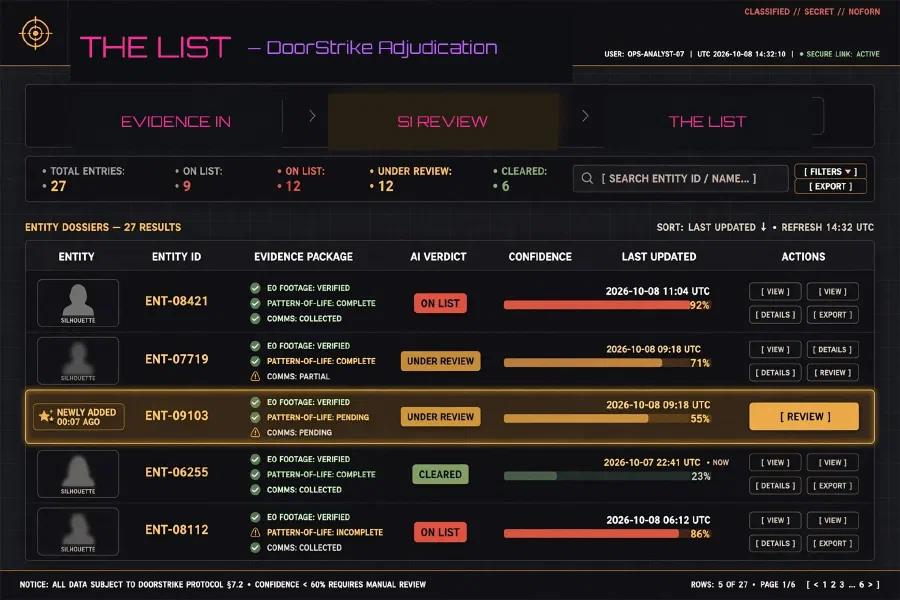900x600 pixels.
Task: Click the magnifier icon in the search box
Action: [x=587, y=179]
